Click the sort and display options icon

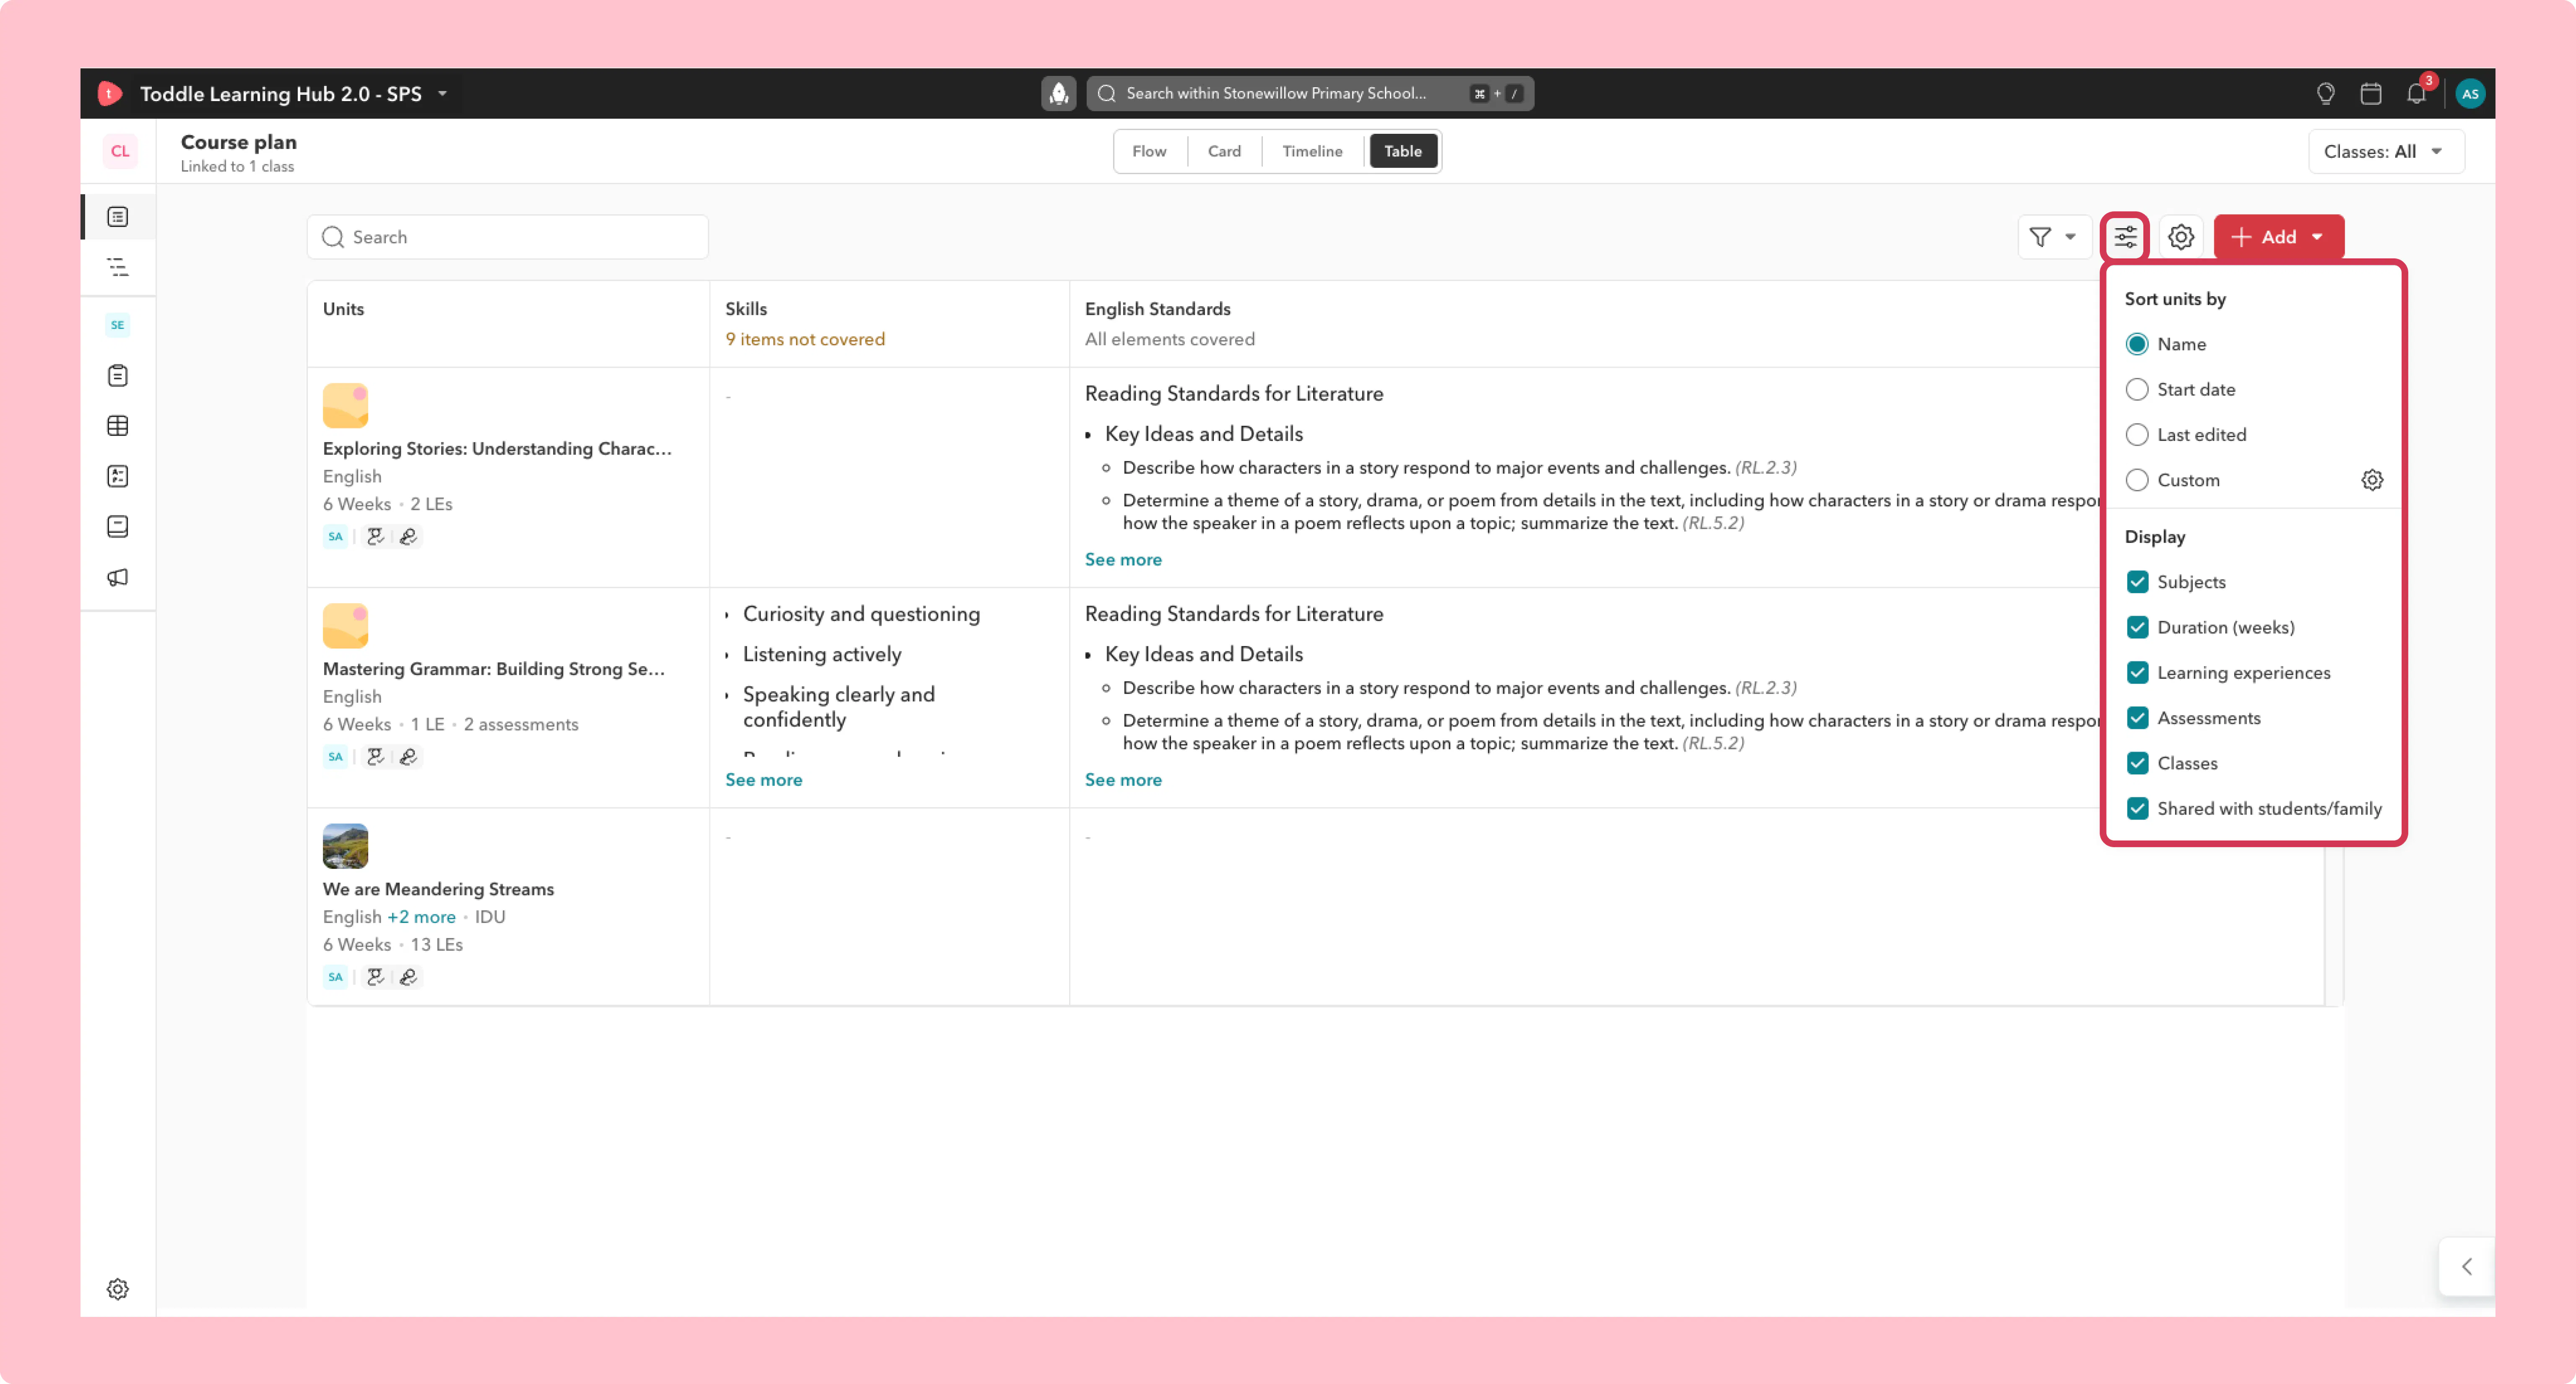(2125, 237)
